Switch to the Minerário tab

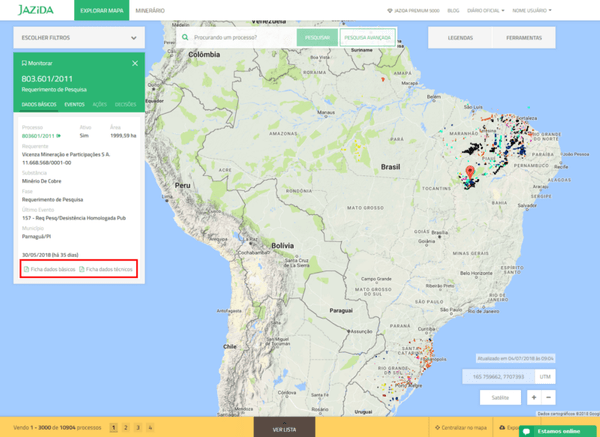[x=150, y=10]
